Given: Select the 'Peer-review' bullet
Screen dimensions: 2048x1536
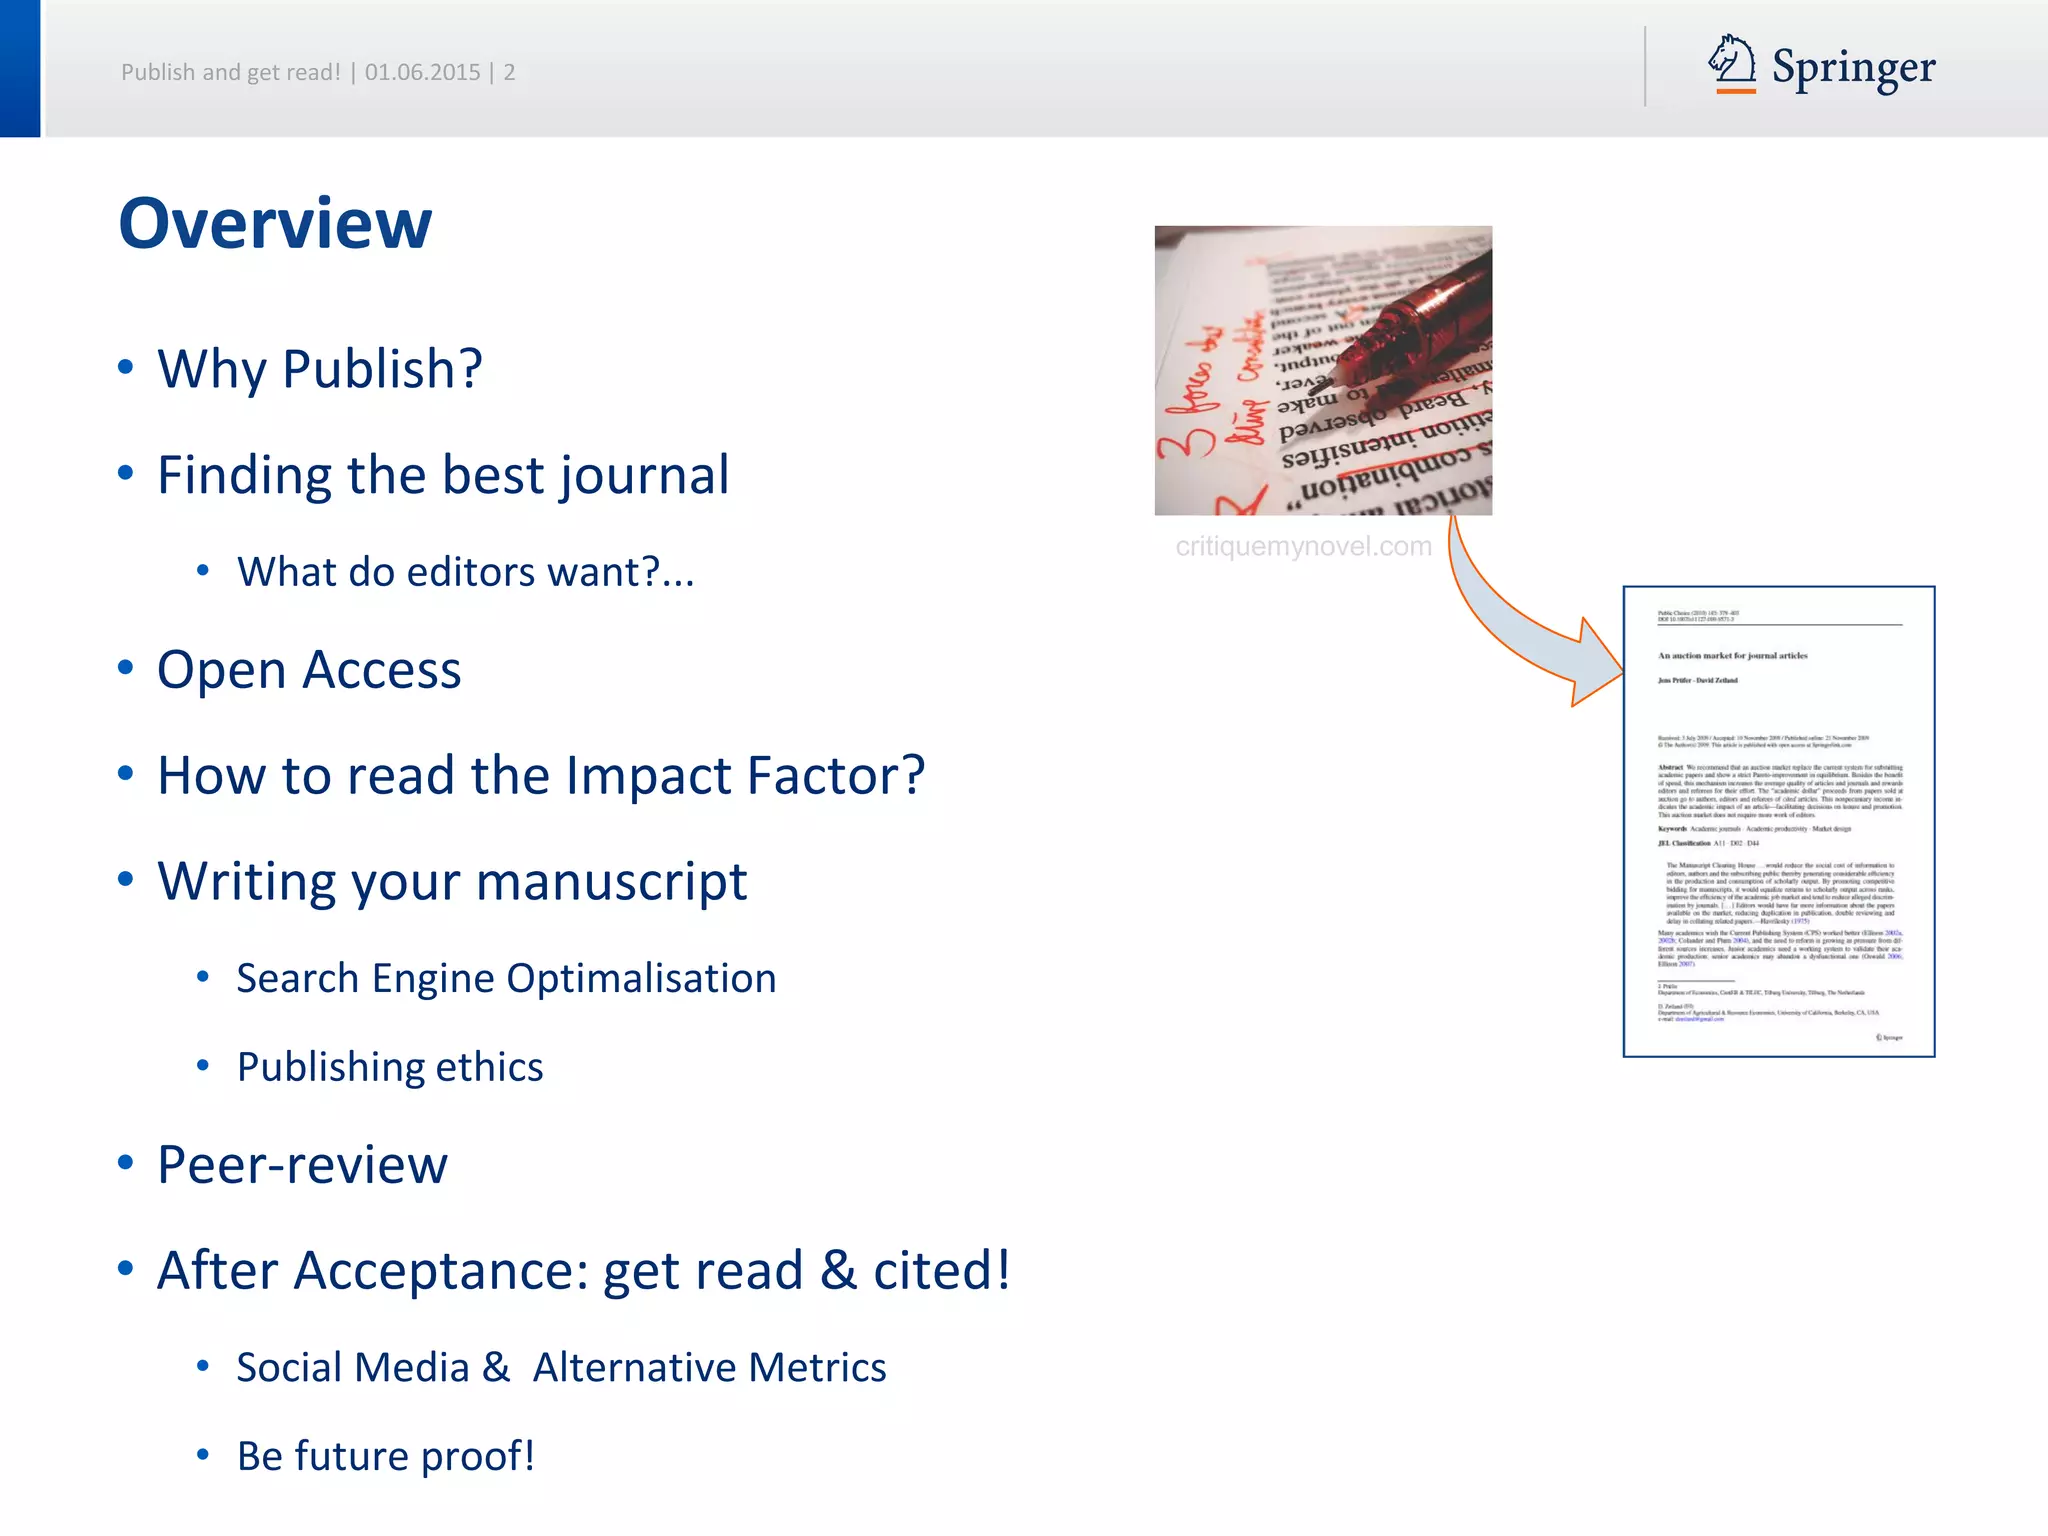Looking at the screenshot, I should (x=302, y=1165).
